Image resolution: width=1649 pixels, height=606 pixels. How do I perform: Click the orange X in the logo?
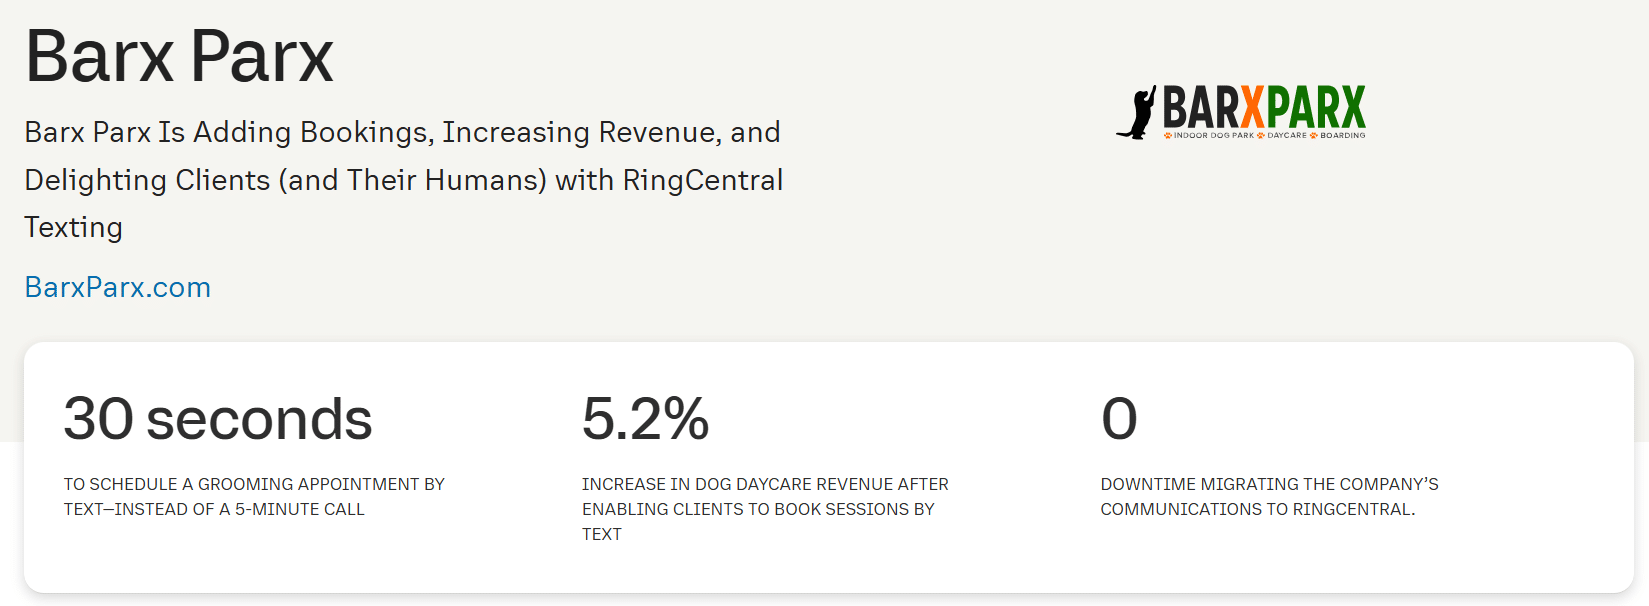[1251, 107]
